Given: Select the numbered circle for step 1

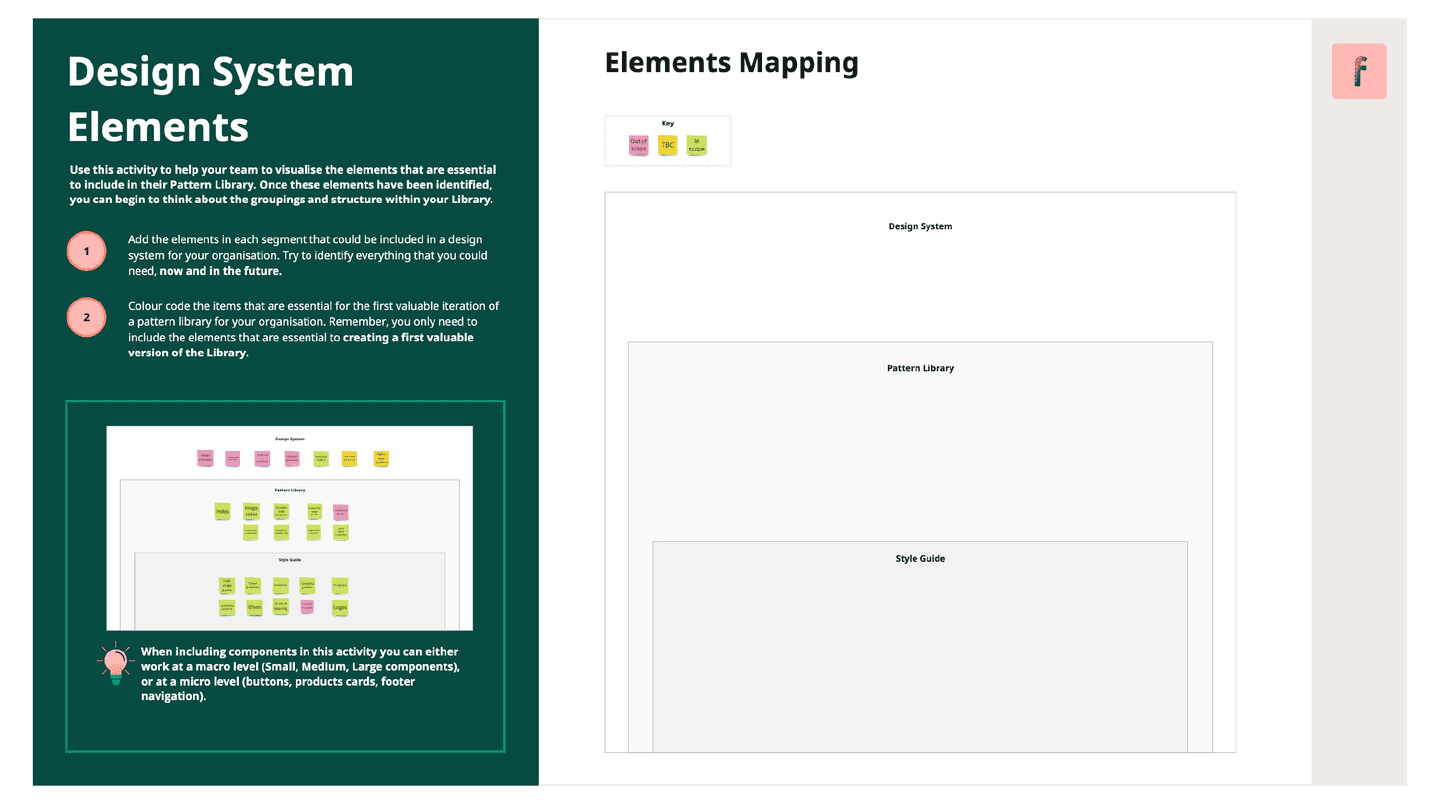Looking at the screenshot, I should 86,250.
